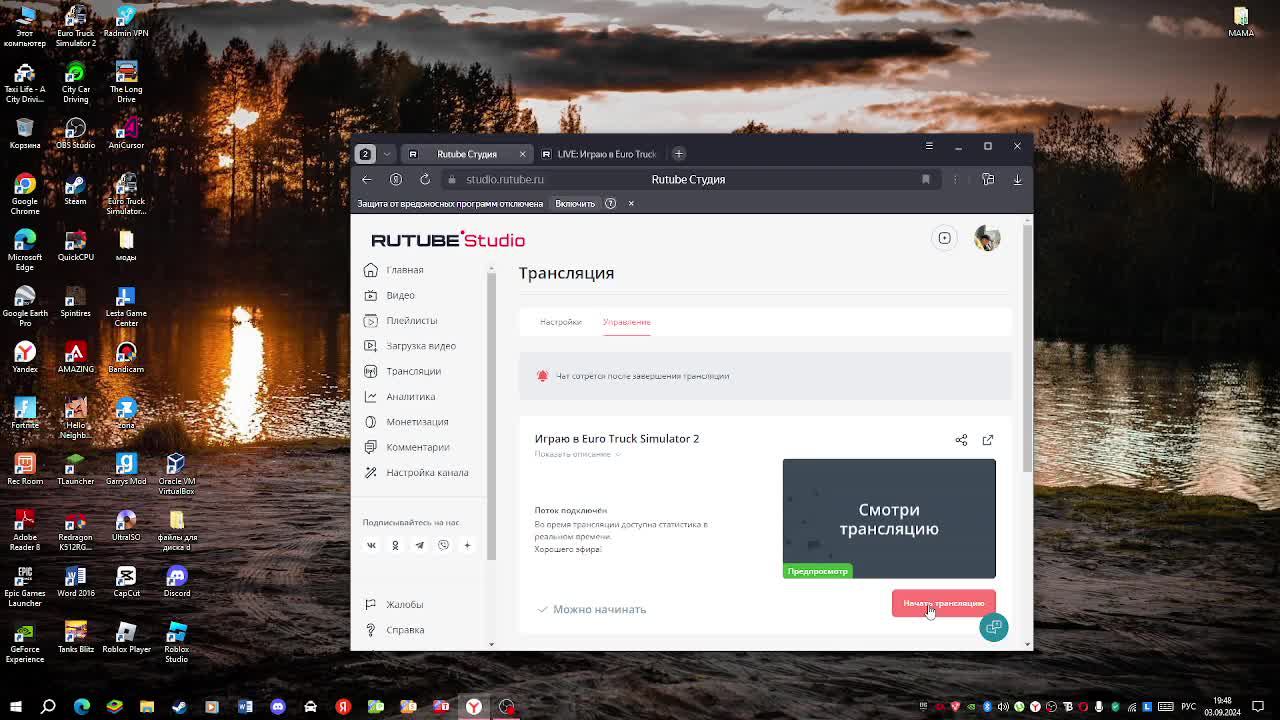Click the stream preview thumbnail
The height and width of the screenshot is (720, 1280).
tap(889, 518)
